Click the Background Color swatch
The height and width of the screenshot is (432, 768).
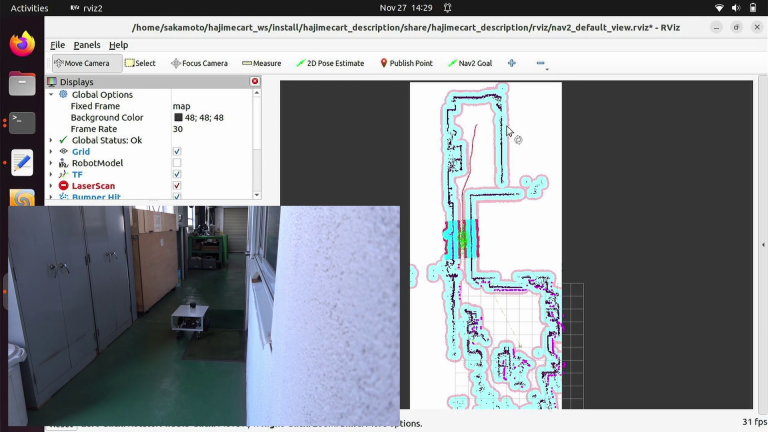[178, 118]
